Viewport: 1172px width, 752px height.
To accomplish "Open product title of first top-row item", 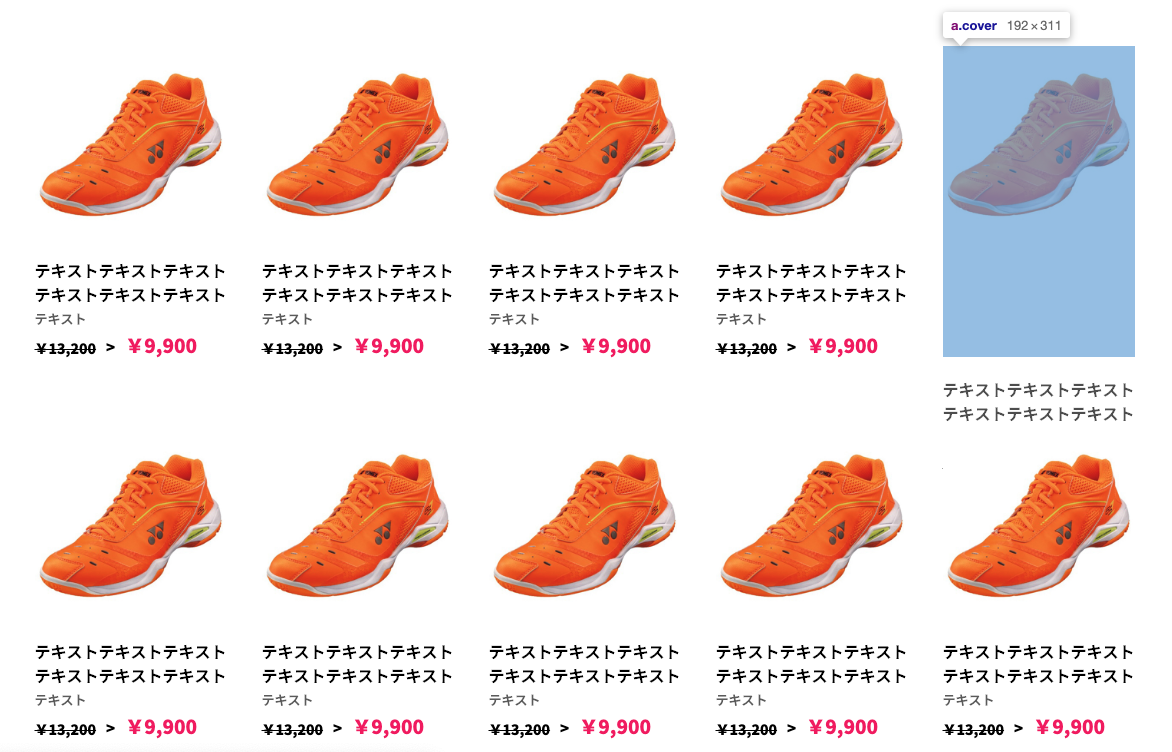I will 130,283.
